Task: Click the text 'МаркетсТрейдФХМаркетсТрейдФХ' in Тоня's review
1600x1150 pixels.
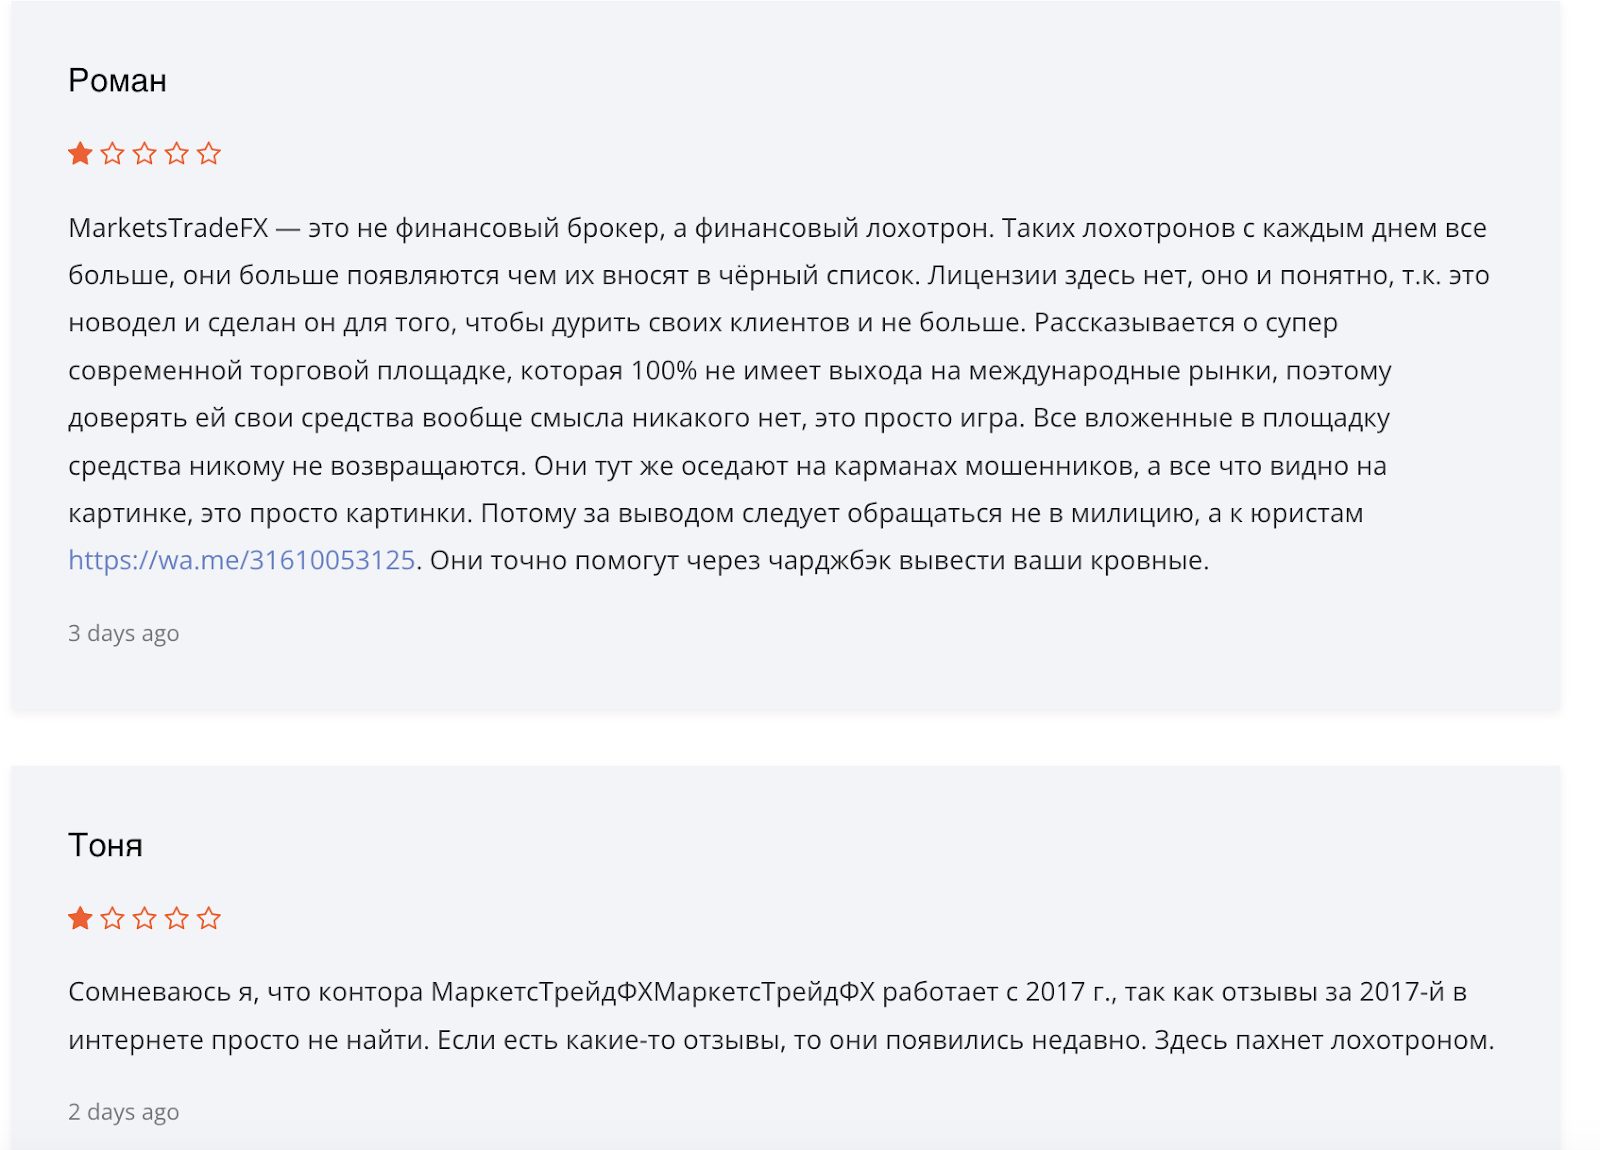Action: coord(653,992)
